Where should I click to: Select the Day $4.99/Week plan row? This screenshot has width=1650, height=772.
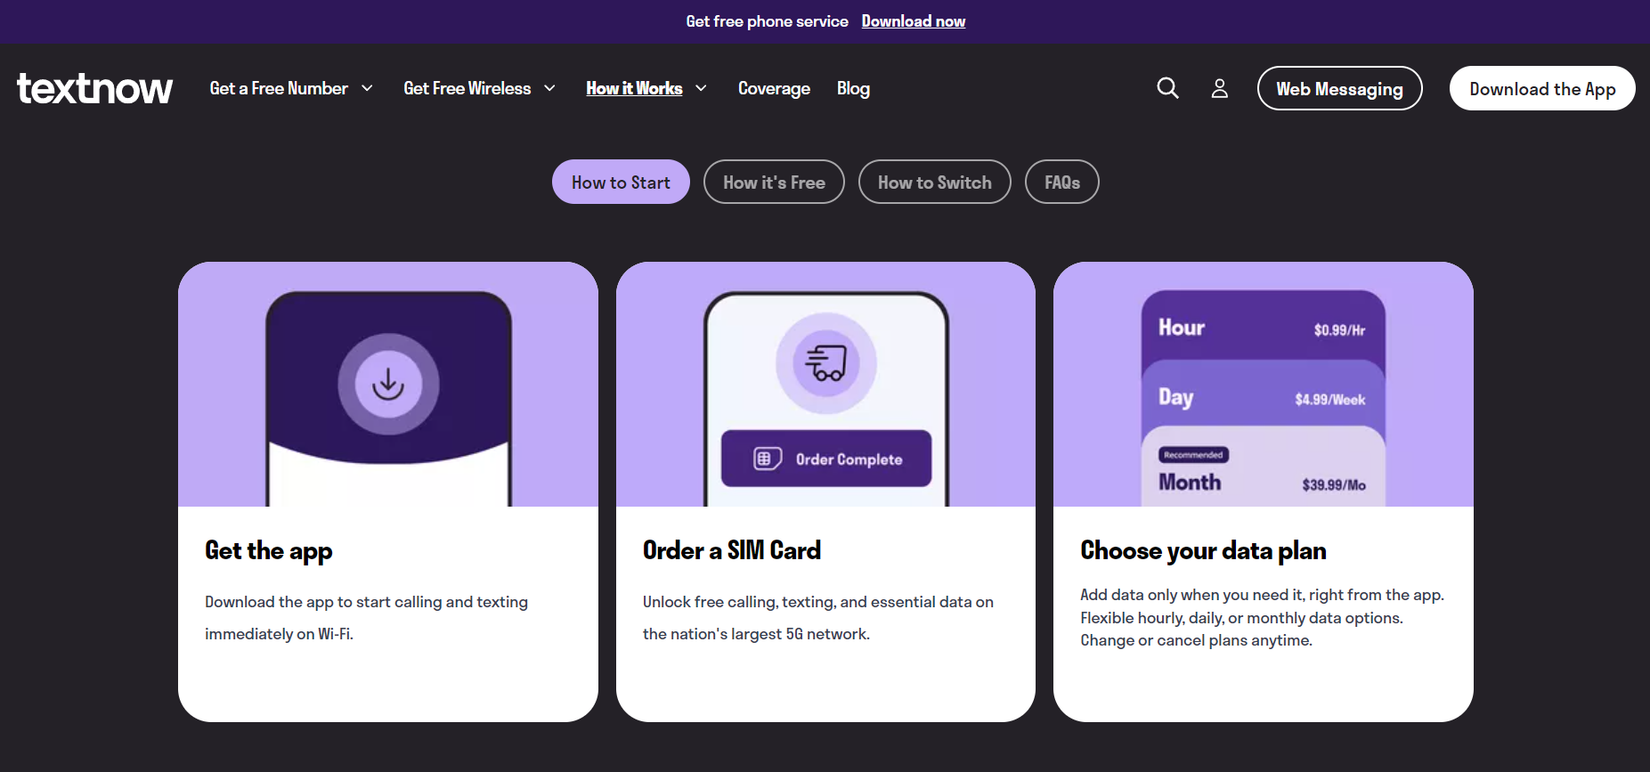coord(1263,397)
